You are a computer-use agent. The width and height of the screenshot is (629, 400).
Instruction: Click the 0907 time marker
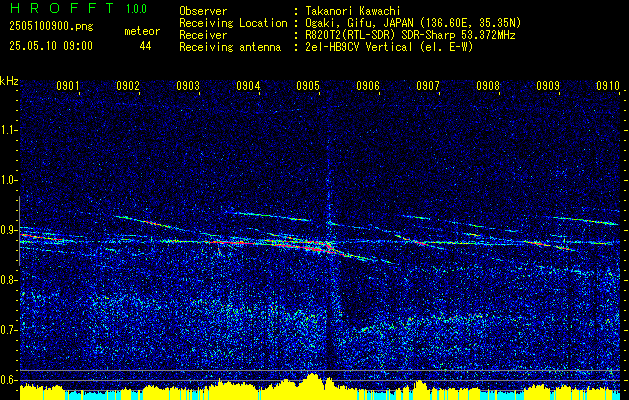pos(428,85)
